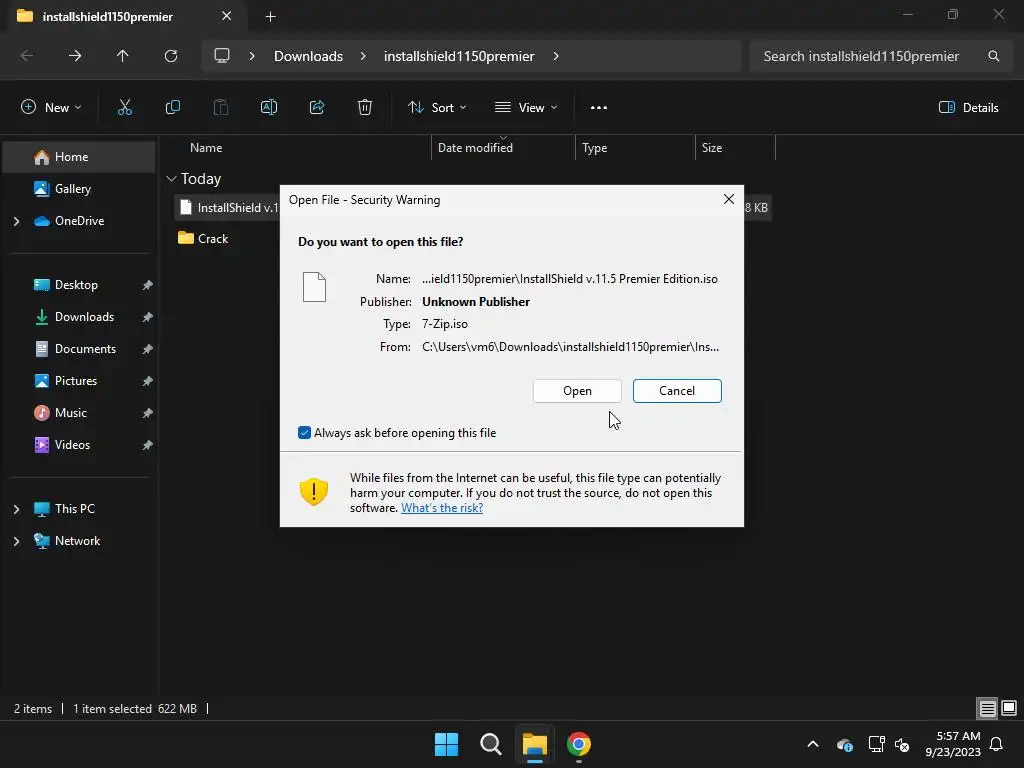Viewport: 1024px width, 768px height.
Task: Open pinned Documents folder in the navigation pane
Action: (x=79, y=349)
